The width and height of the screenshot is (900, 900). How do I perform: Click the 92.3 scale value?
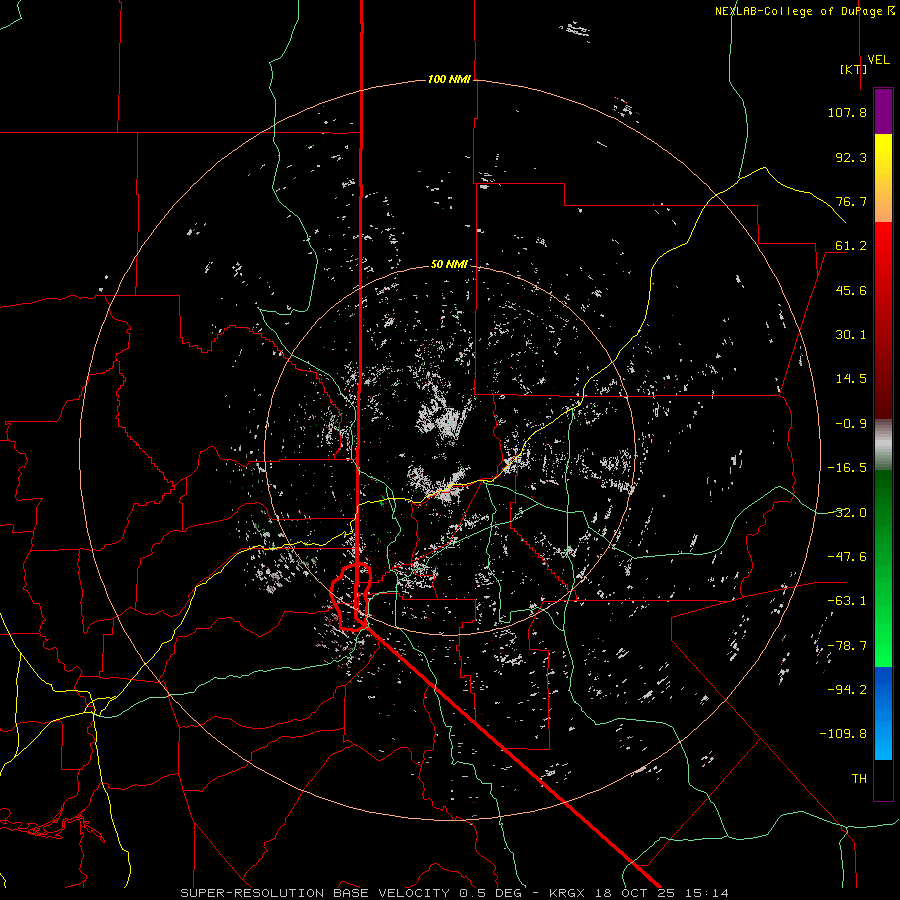pos(851,157)
